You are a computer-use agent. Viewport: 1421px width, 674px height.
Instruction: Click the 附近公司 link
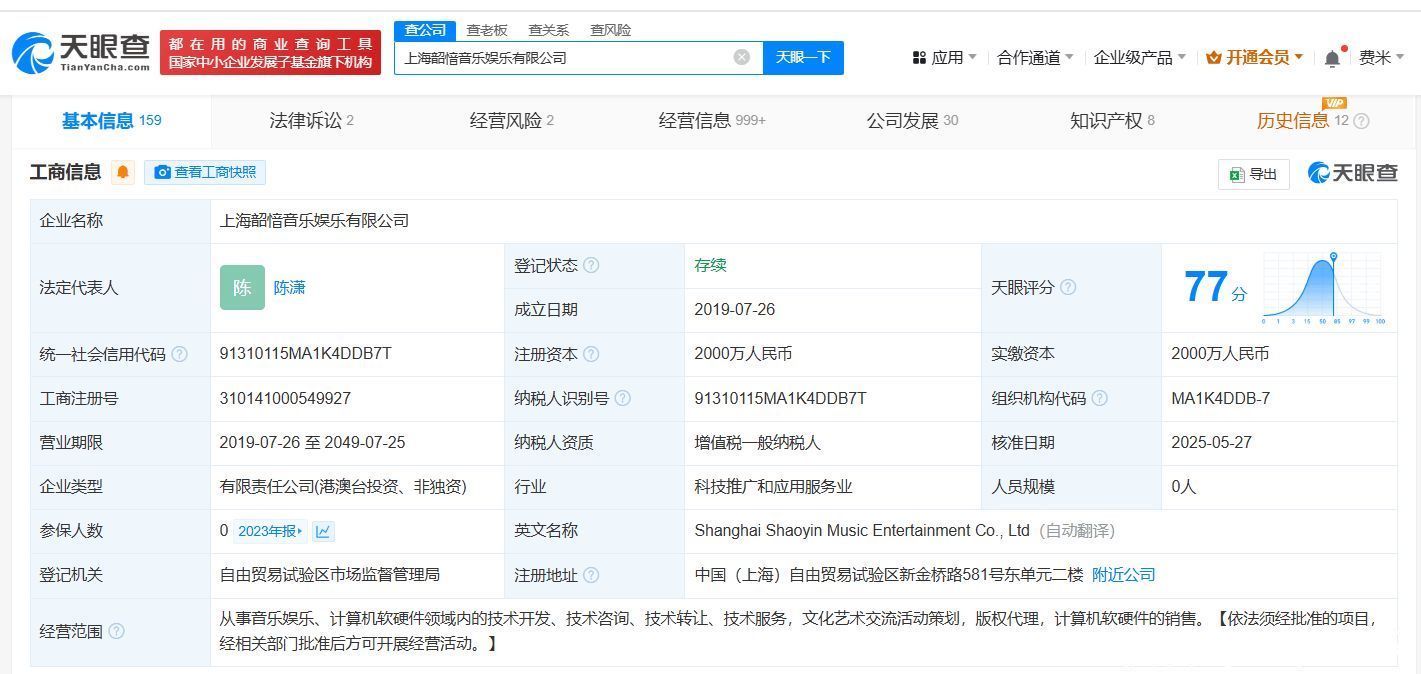pos(1124,575)
